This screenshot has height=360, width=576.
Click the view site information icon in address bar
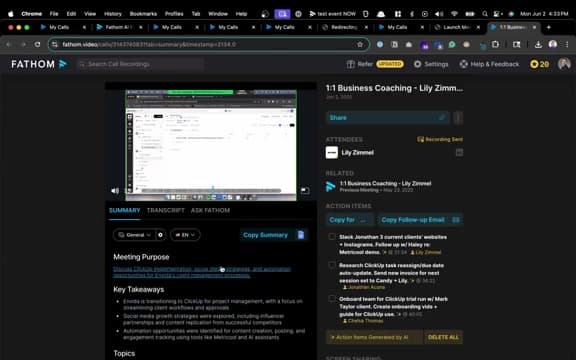(x=55, y=44)
